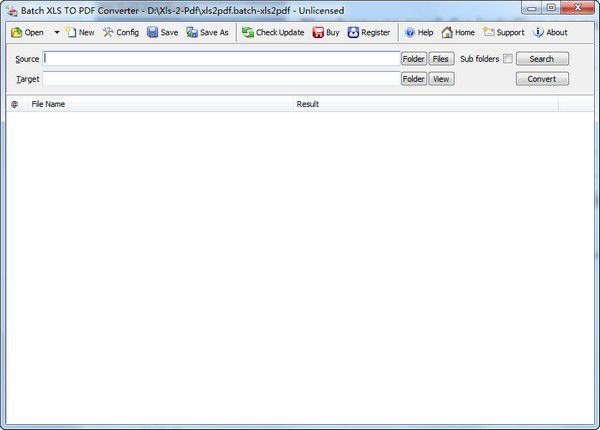This screenshot has width=600, height=430.
Task: Open a project with the Open icon
Action: pos(27,33)
